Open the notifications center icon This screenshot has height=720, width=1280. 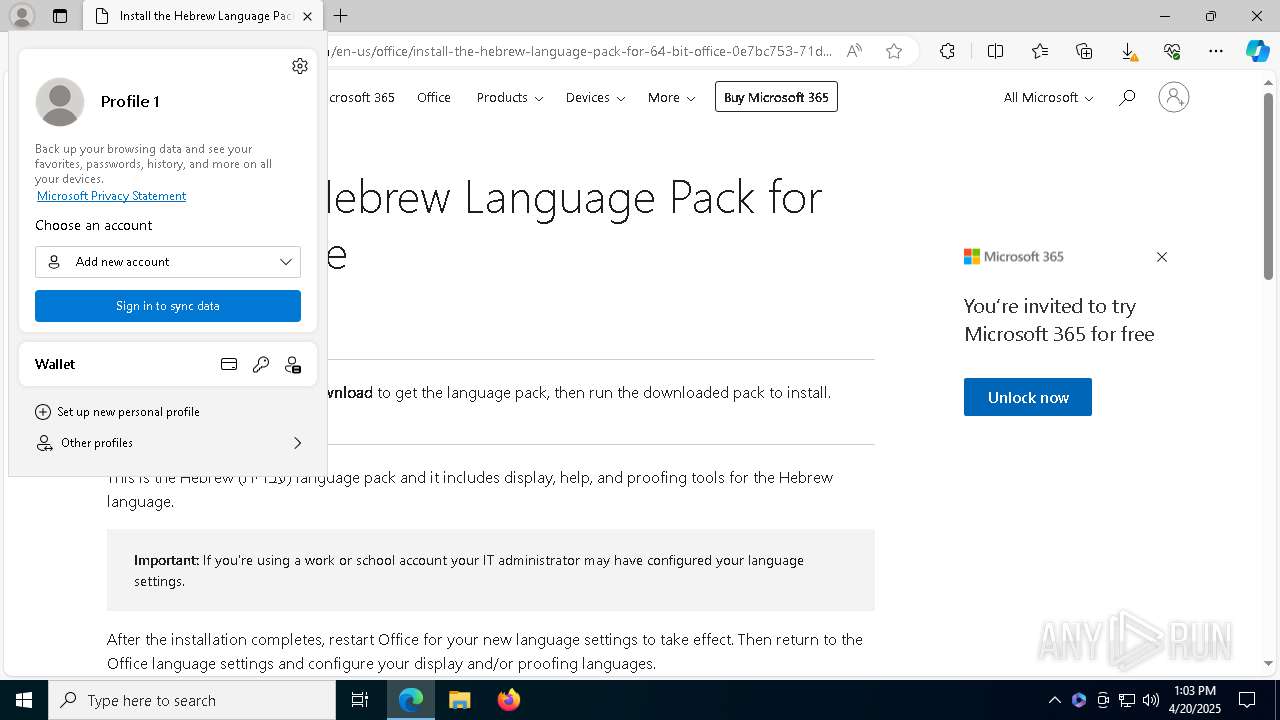(1247, 700)
